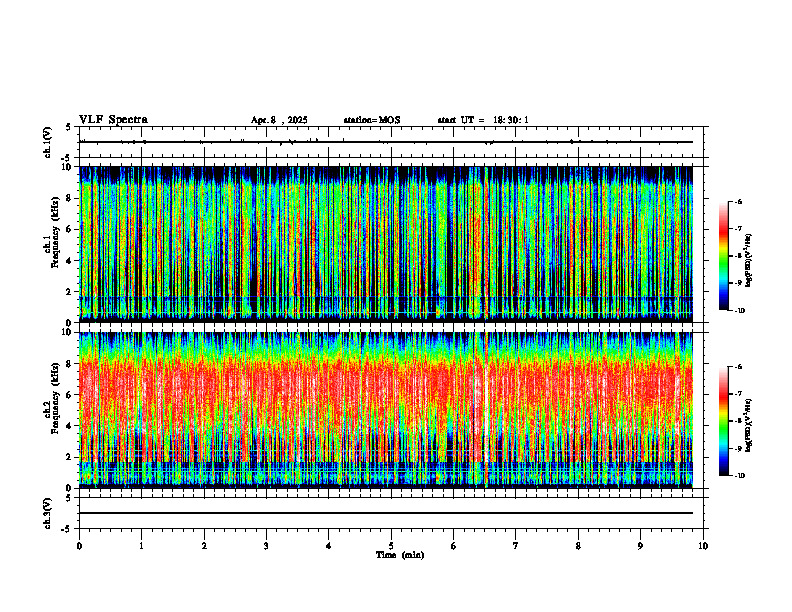Click the ch.2 spectrogram plot area
This screenshot has width=792, height=612.
click(x=386, y=410)
